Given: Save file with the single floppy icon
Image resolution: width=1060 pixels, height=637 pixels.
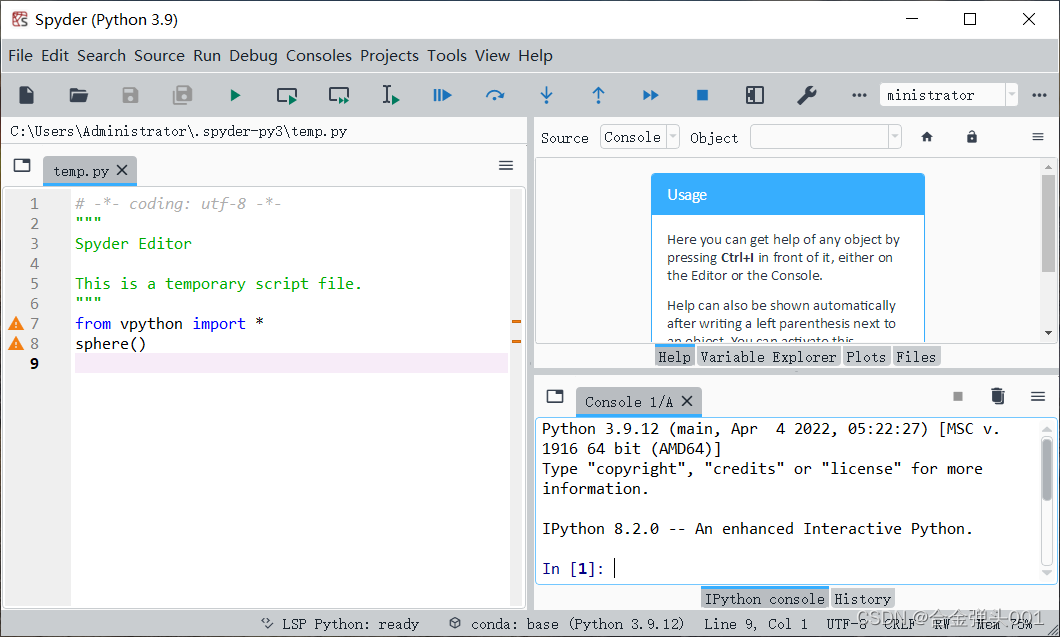Looking at the screenshot, I should point(130,95).
